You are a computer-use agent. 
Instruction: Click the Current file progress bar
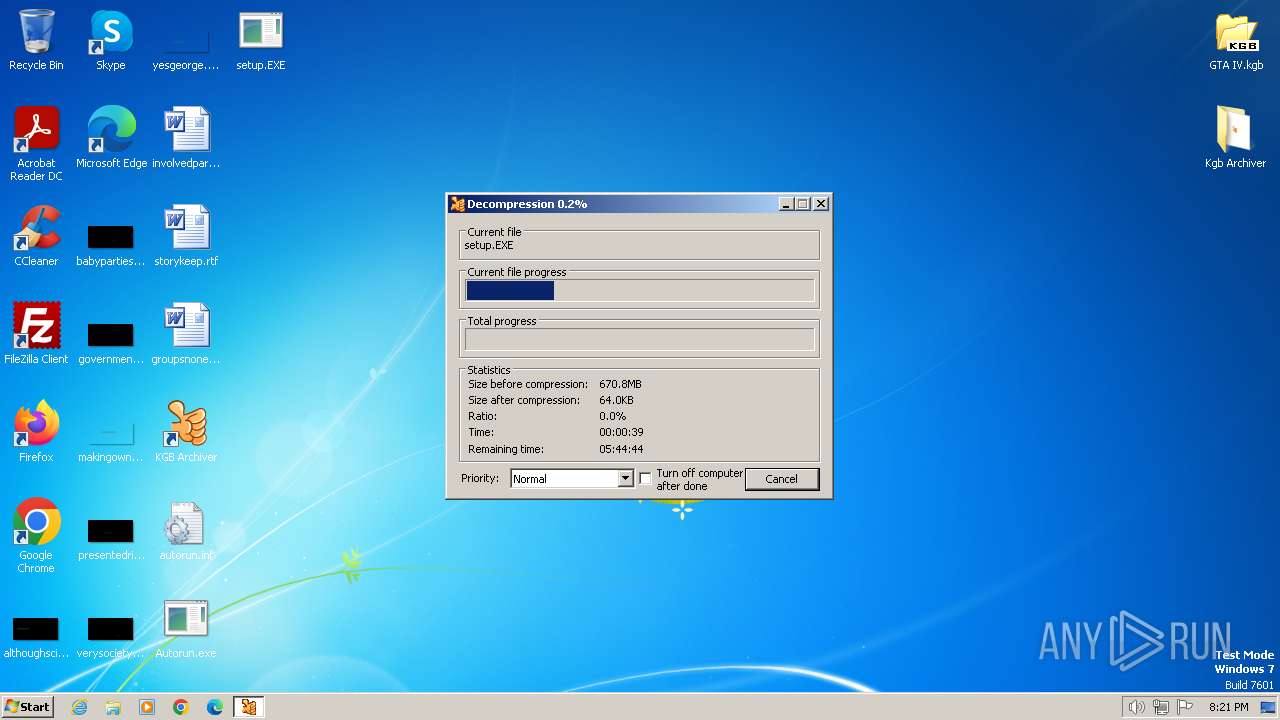pyautogui.click(x=639, y=291)
